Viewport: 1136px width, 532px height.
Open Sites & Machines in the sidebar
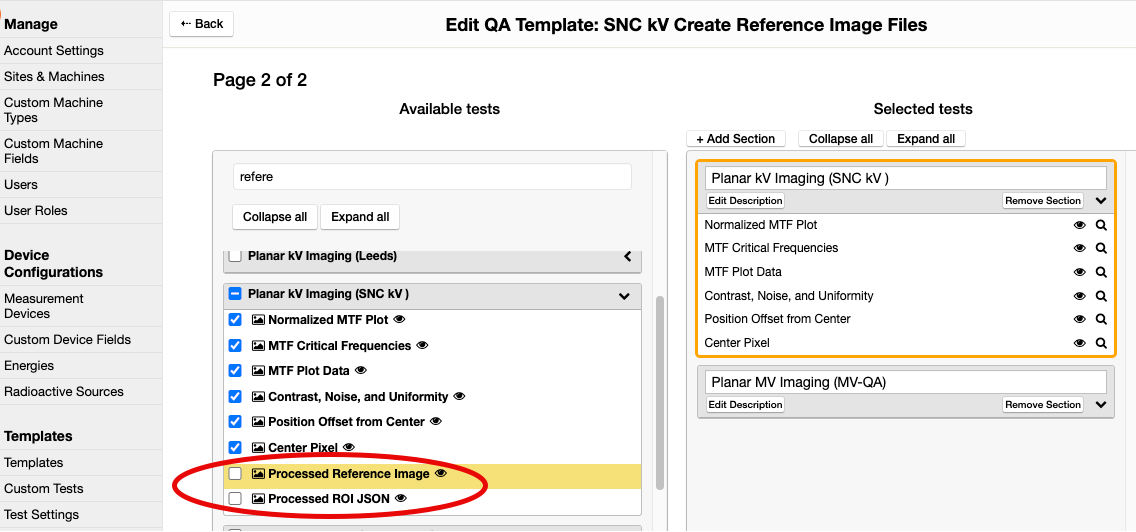54,77
